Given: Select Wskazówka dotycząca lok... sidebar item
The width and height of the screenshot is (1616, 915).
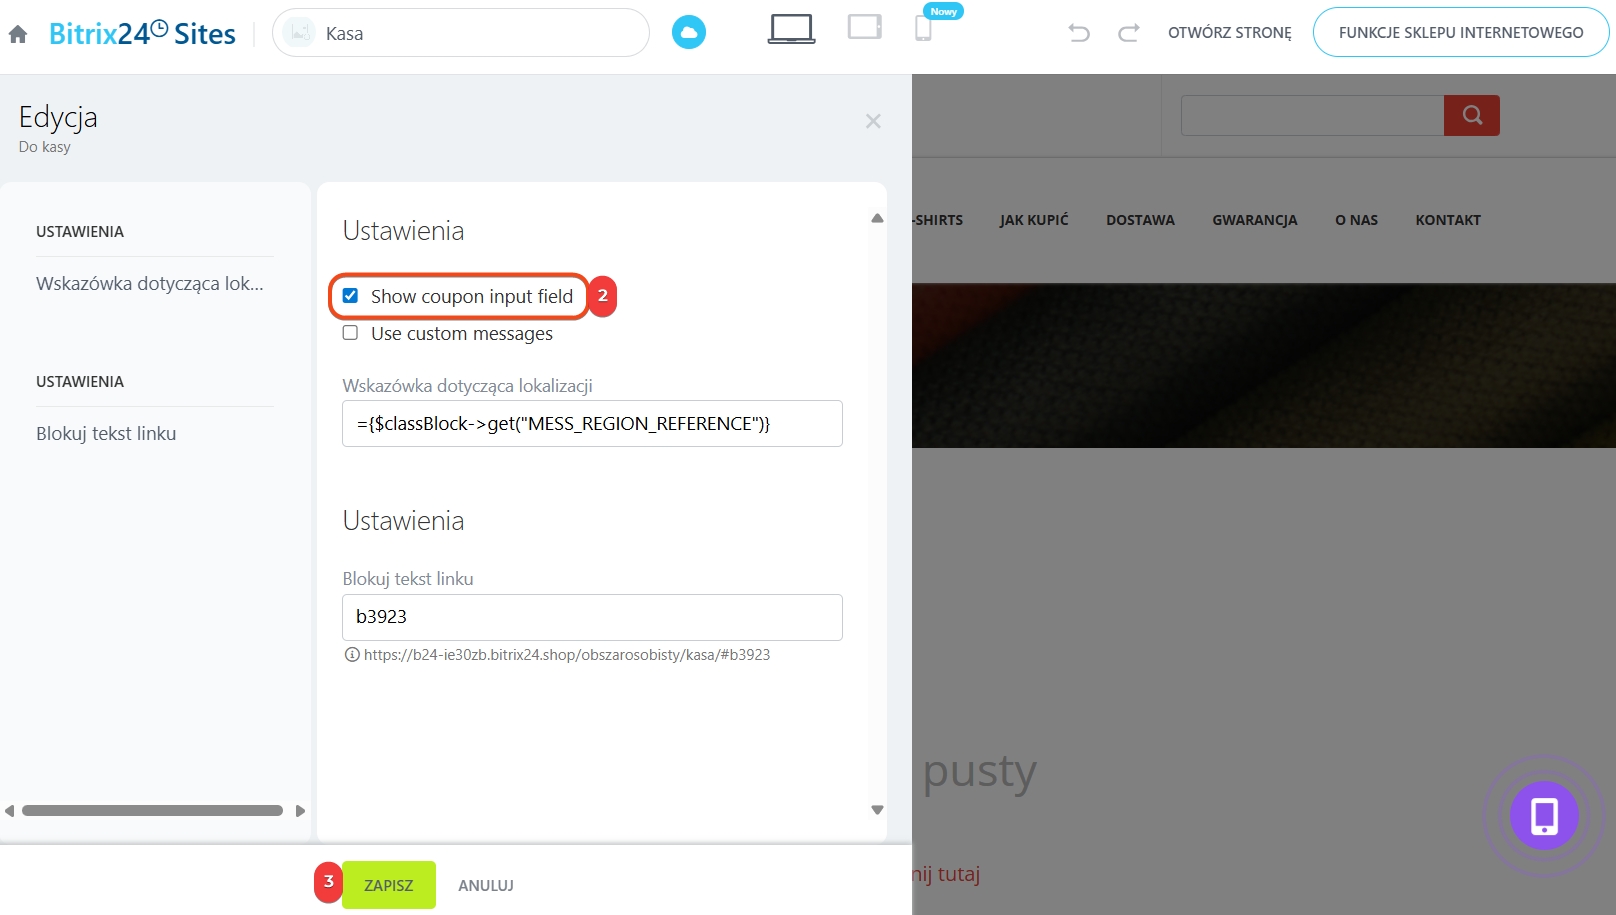Looking at the screenshot, I should [150, 283].
